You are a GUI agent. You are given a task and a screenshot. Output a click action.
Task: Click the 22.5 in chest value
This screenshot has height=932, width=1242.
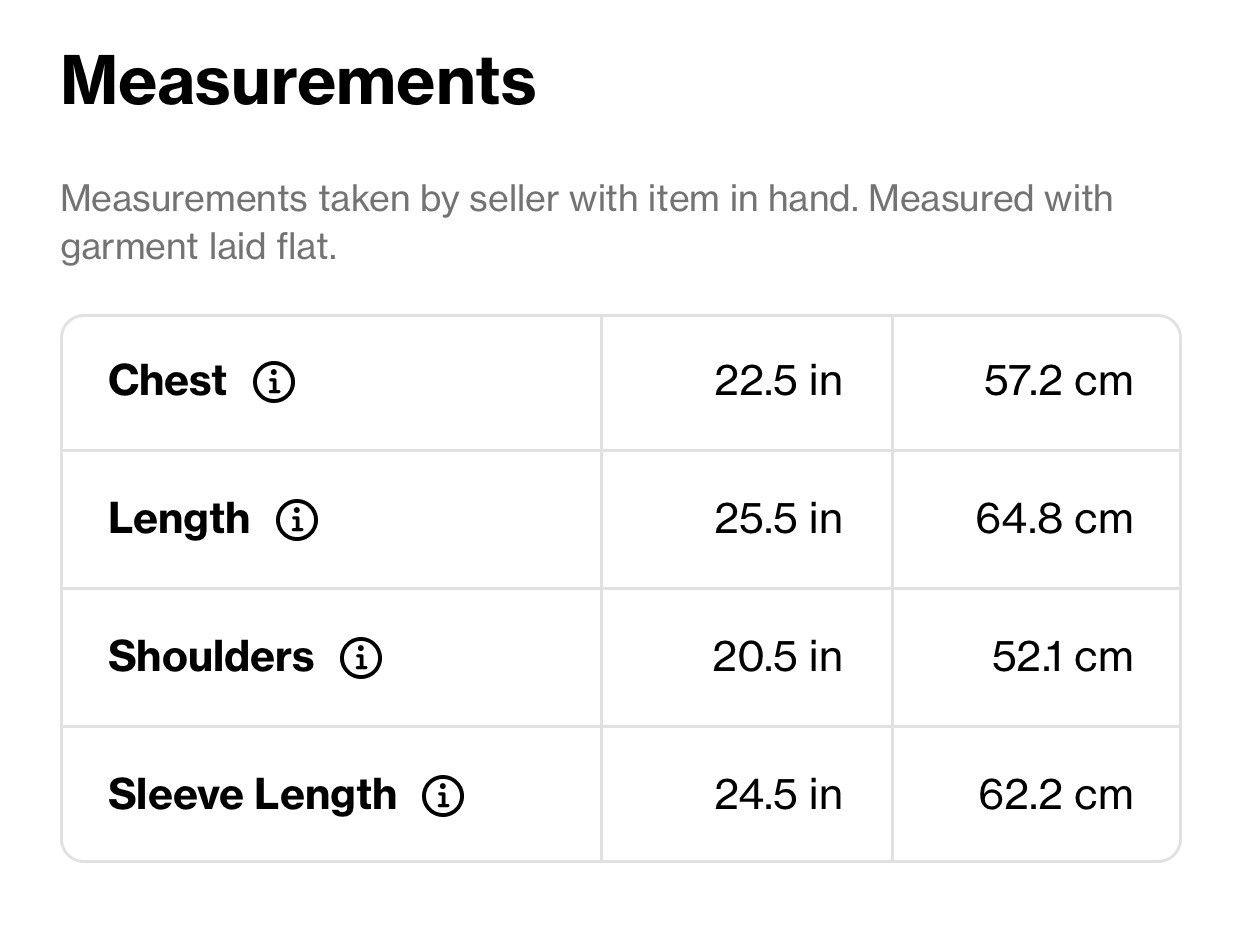pyautogui.click(x=778, y=381)
